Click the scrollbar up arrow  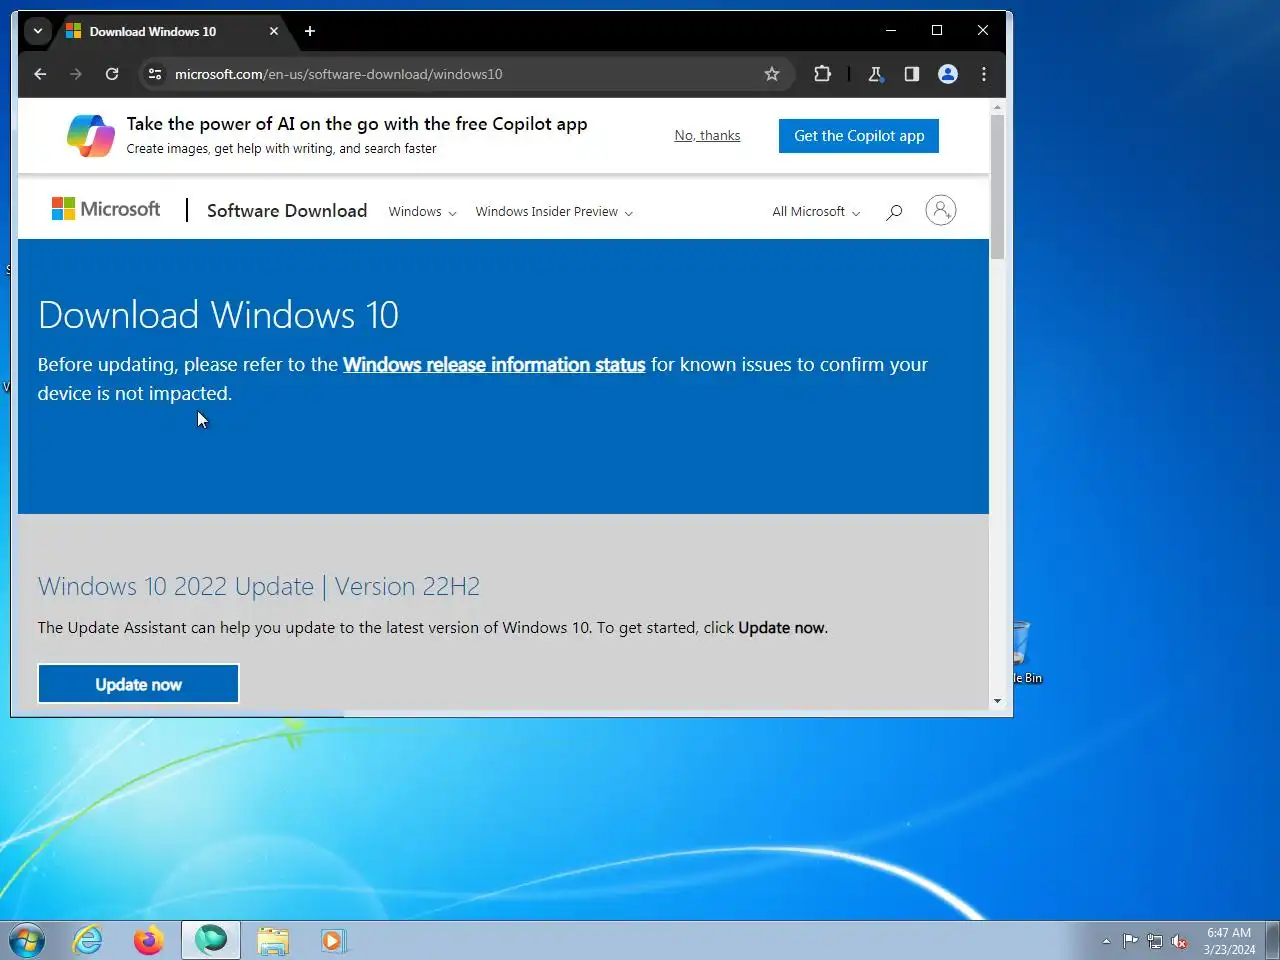(x=997, y=106)
